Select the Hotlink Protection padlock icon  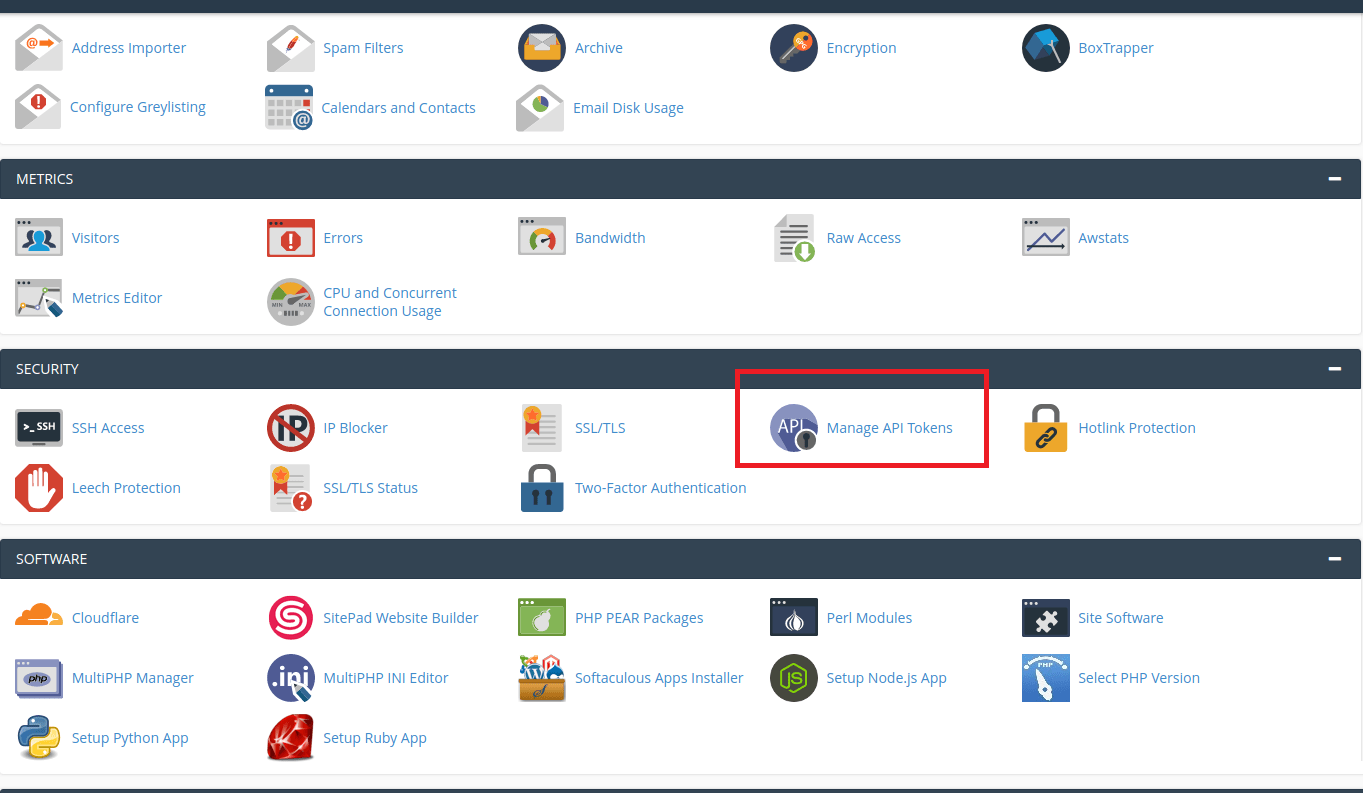pyautogui.click(x=1046, y=428)
